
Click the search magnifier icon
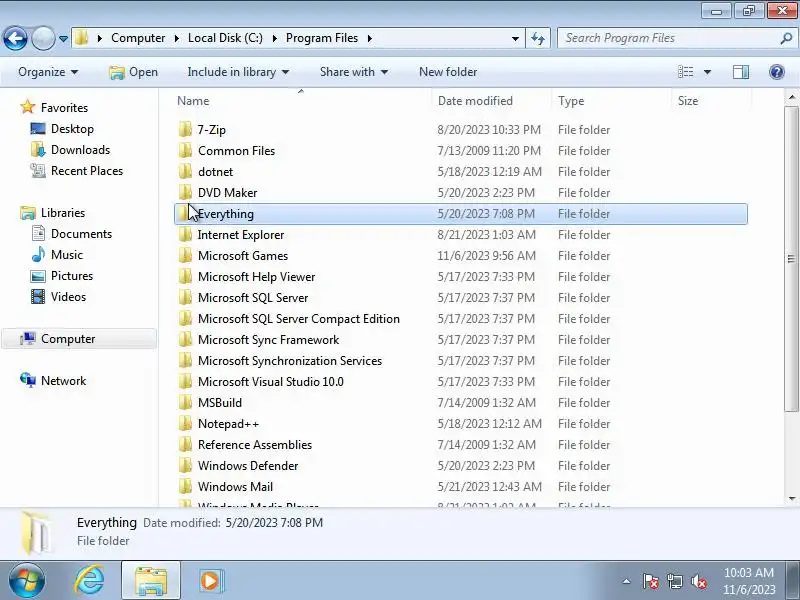786,38
